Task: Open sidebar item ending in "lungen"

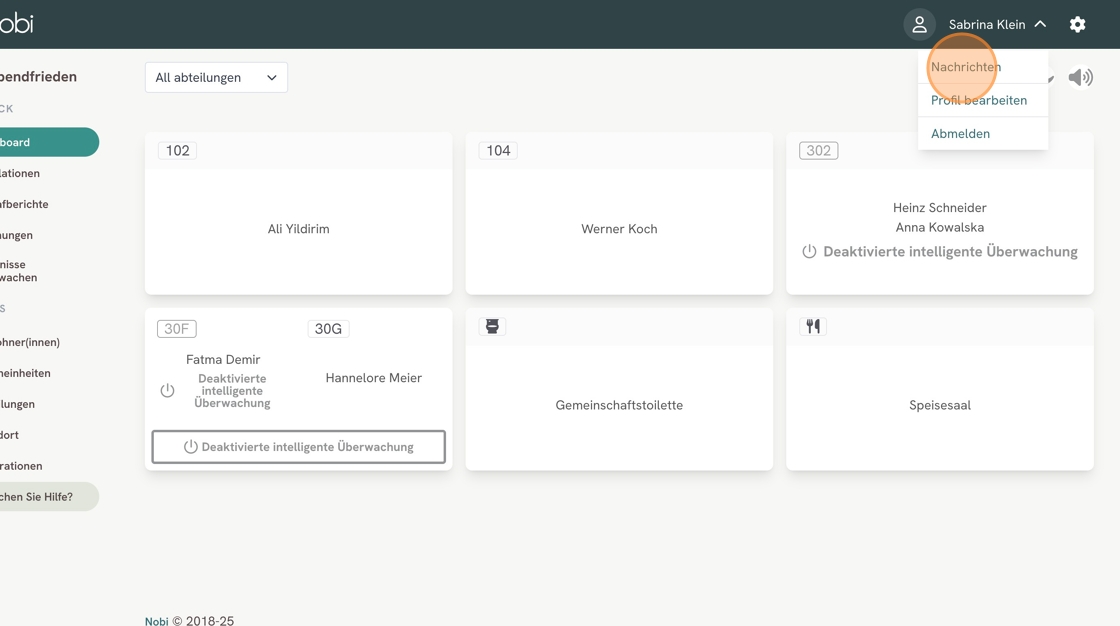Action: [x=17, y=404]
